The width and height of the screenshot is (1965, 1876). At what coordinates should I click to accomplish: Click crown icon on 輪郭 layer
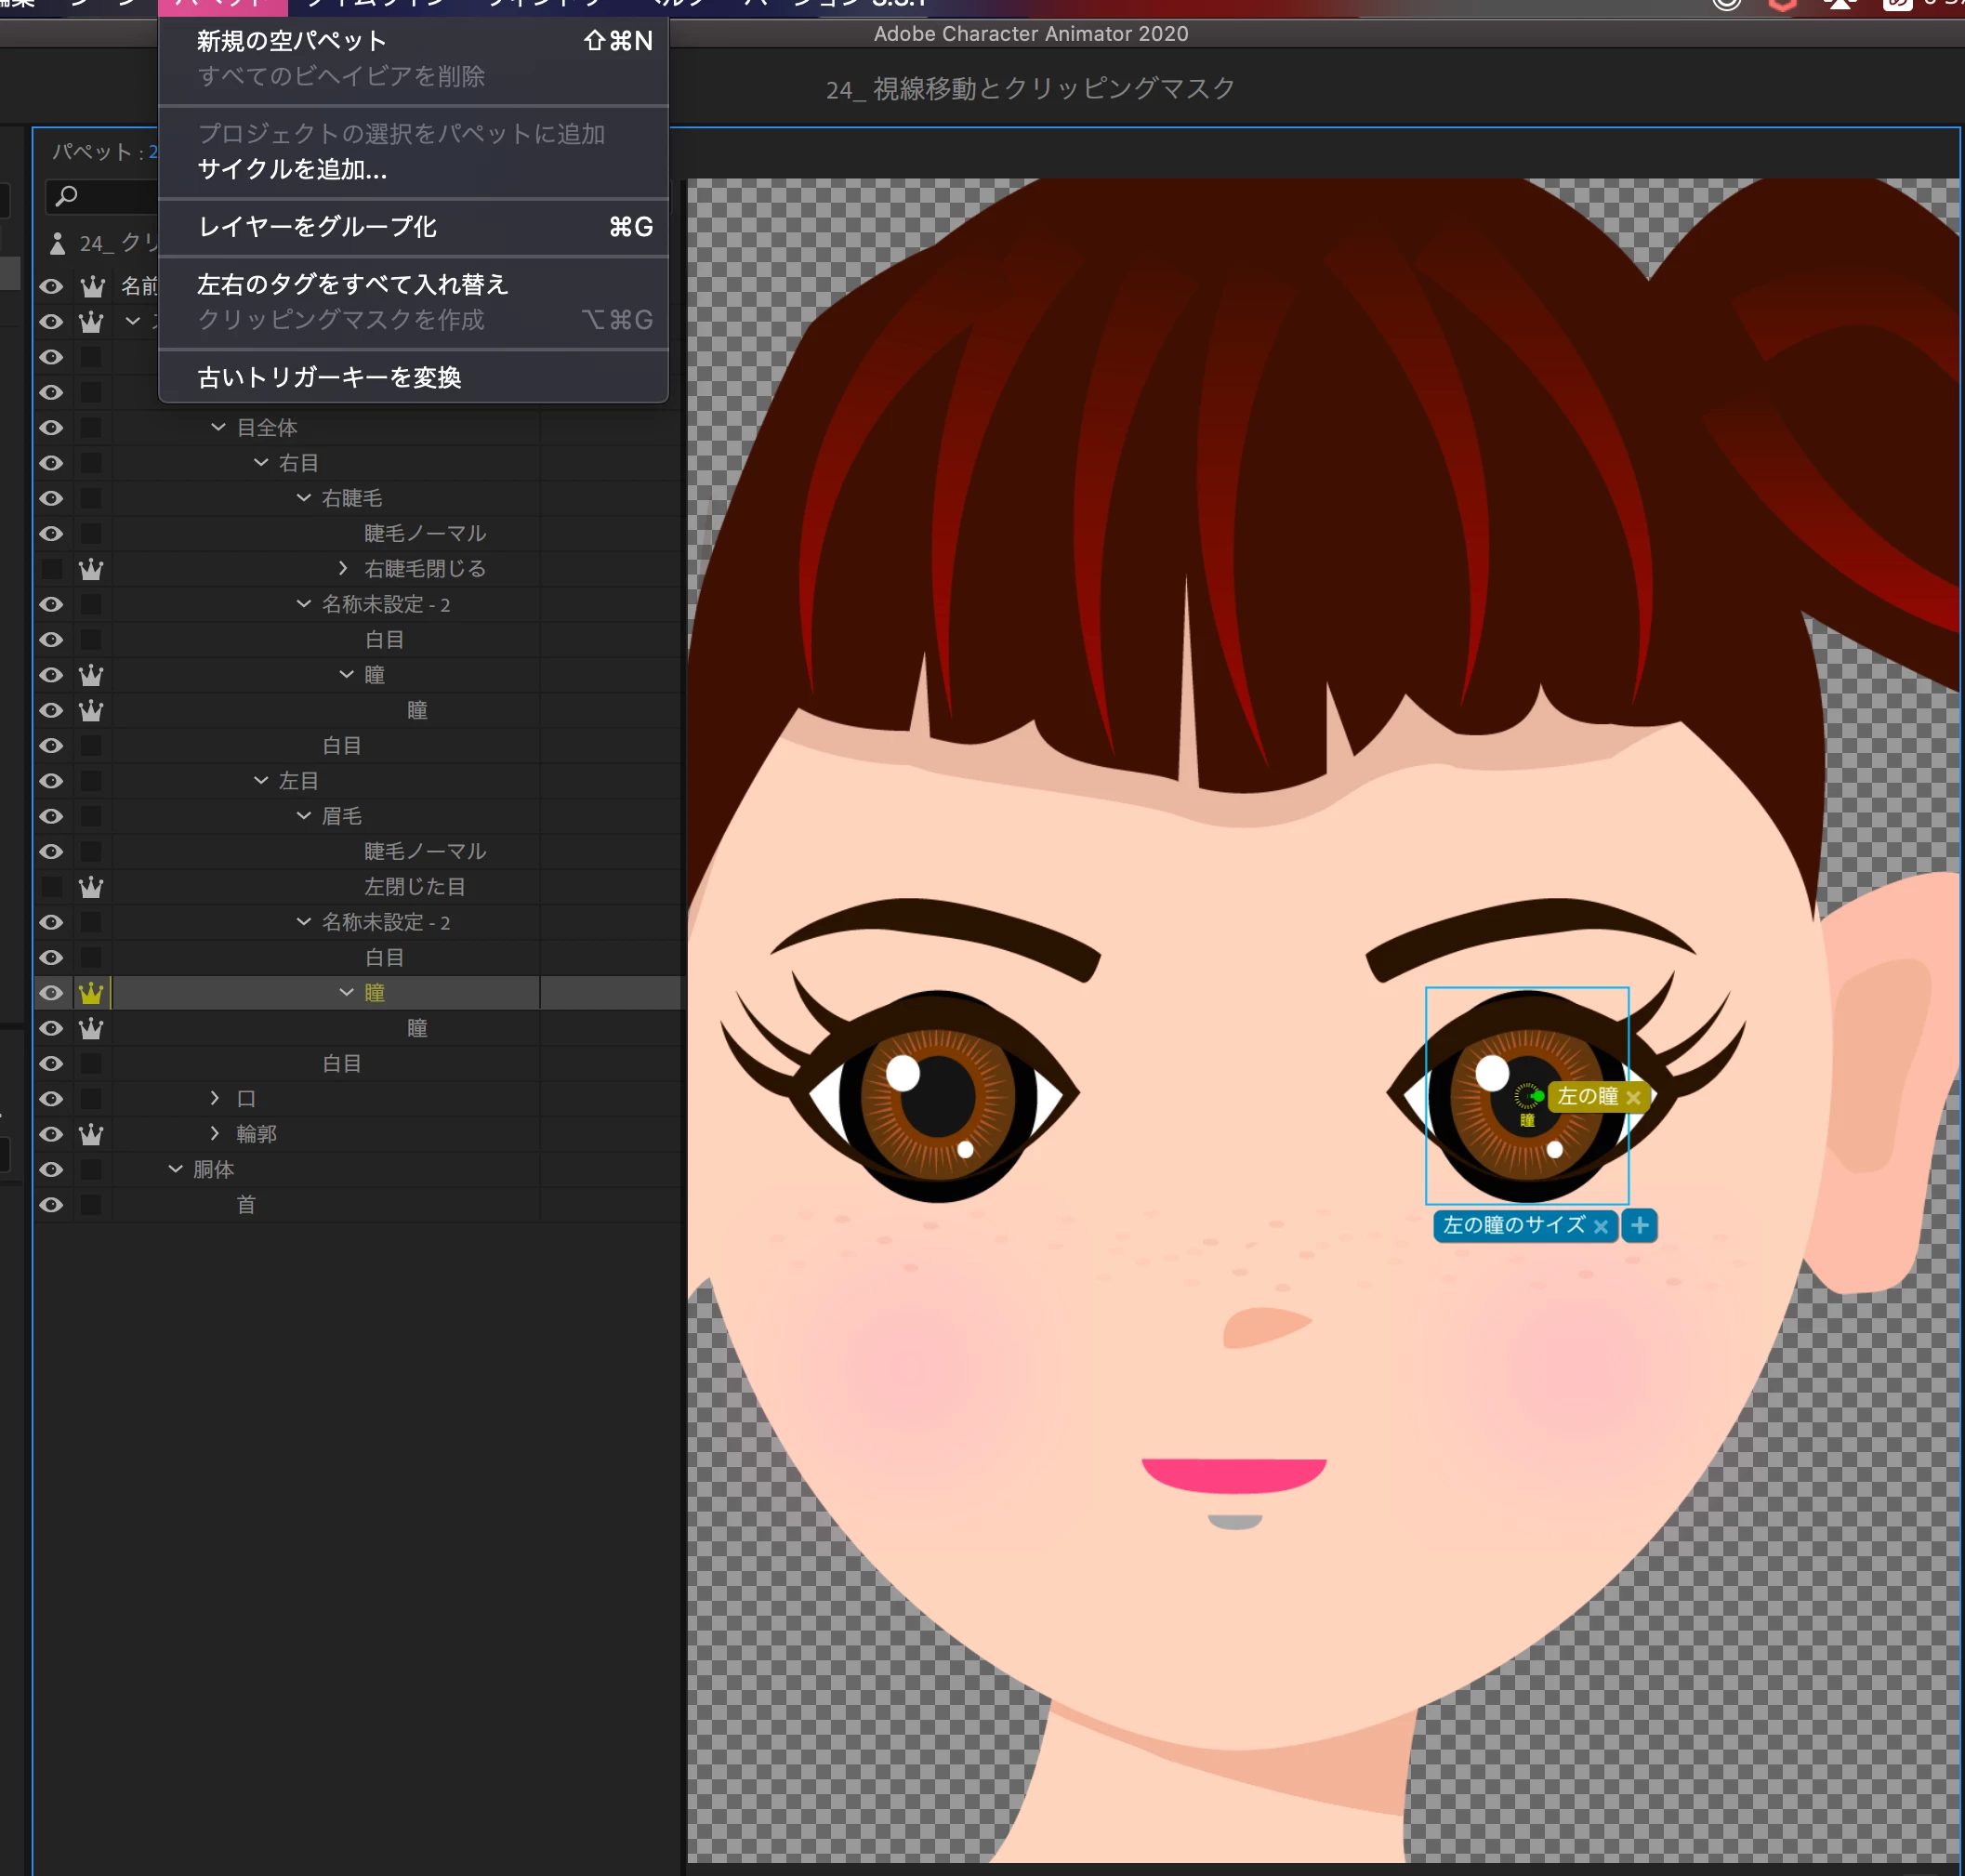click(x=91, y=1134)
